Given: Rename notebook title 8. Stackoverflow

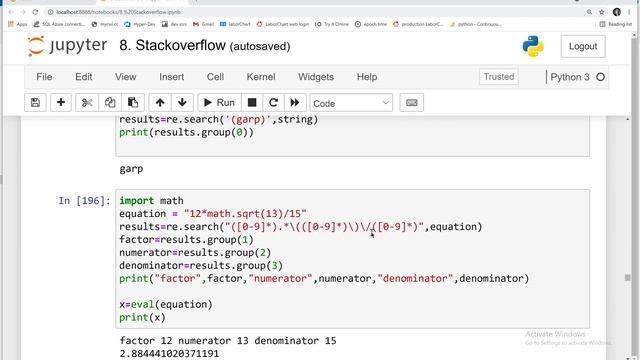Looking at the screenshot, I should click(172, 45).
